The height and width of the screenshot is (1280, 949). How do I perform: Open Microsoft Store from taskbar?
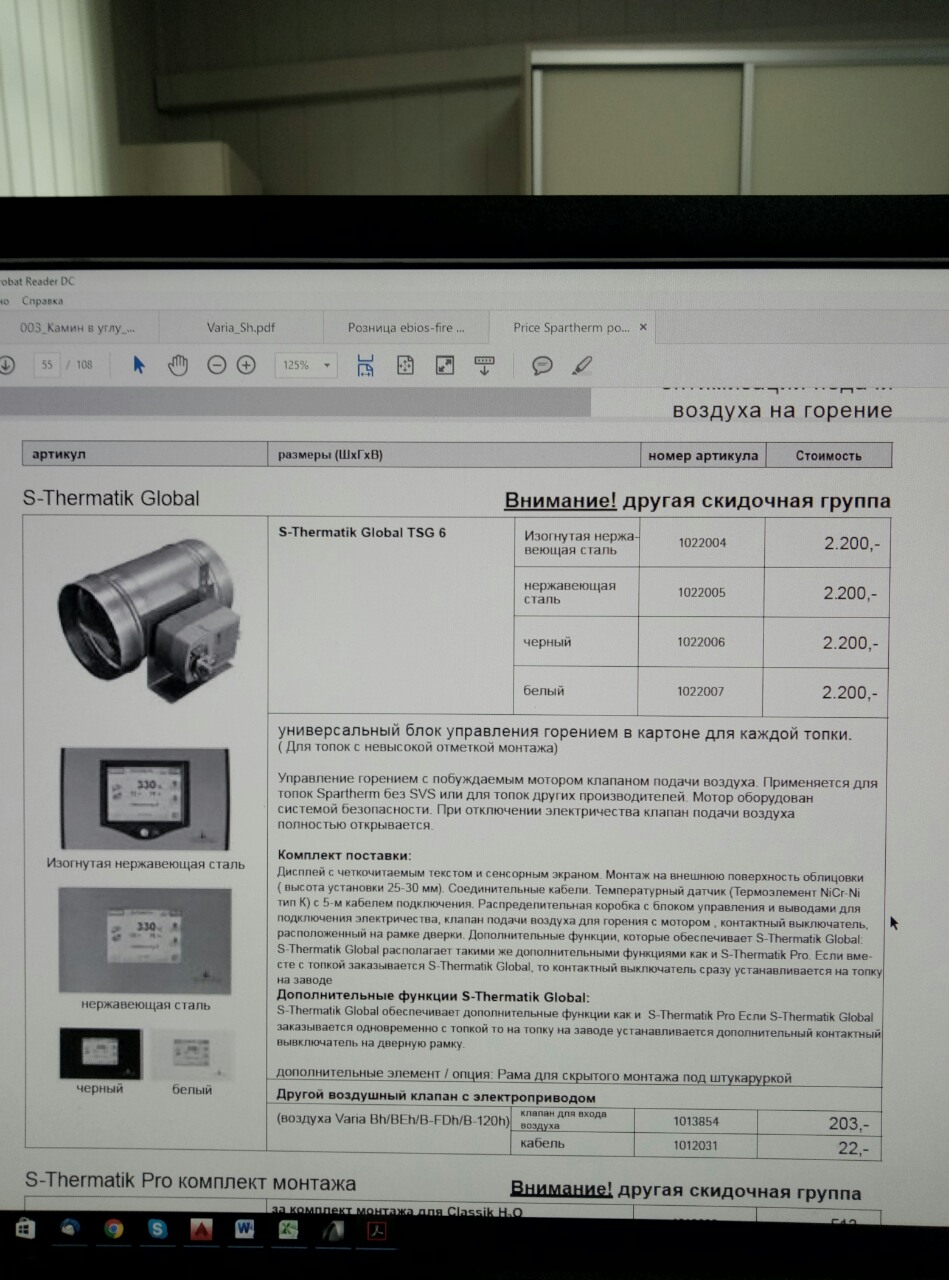[x=25, y=1229]
